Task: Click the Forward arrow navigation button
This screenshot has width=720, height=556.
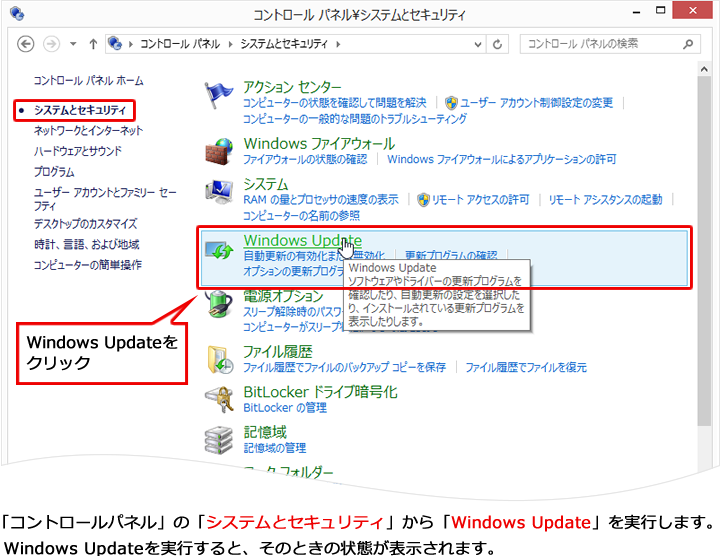Action: (x=51, y=44)
